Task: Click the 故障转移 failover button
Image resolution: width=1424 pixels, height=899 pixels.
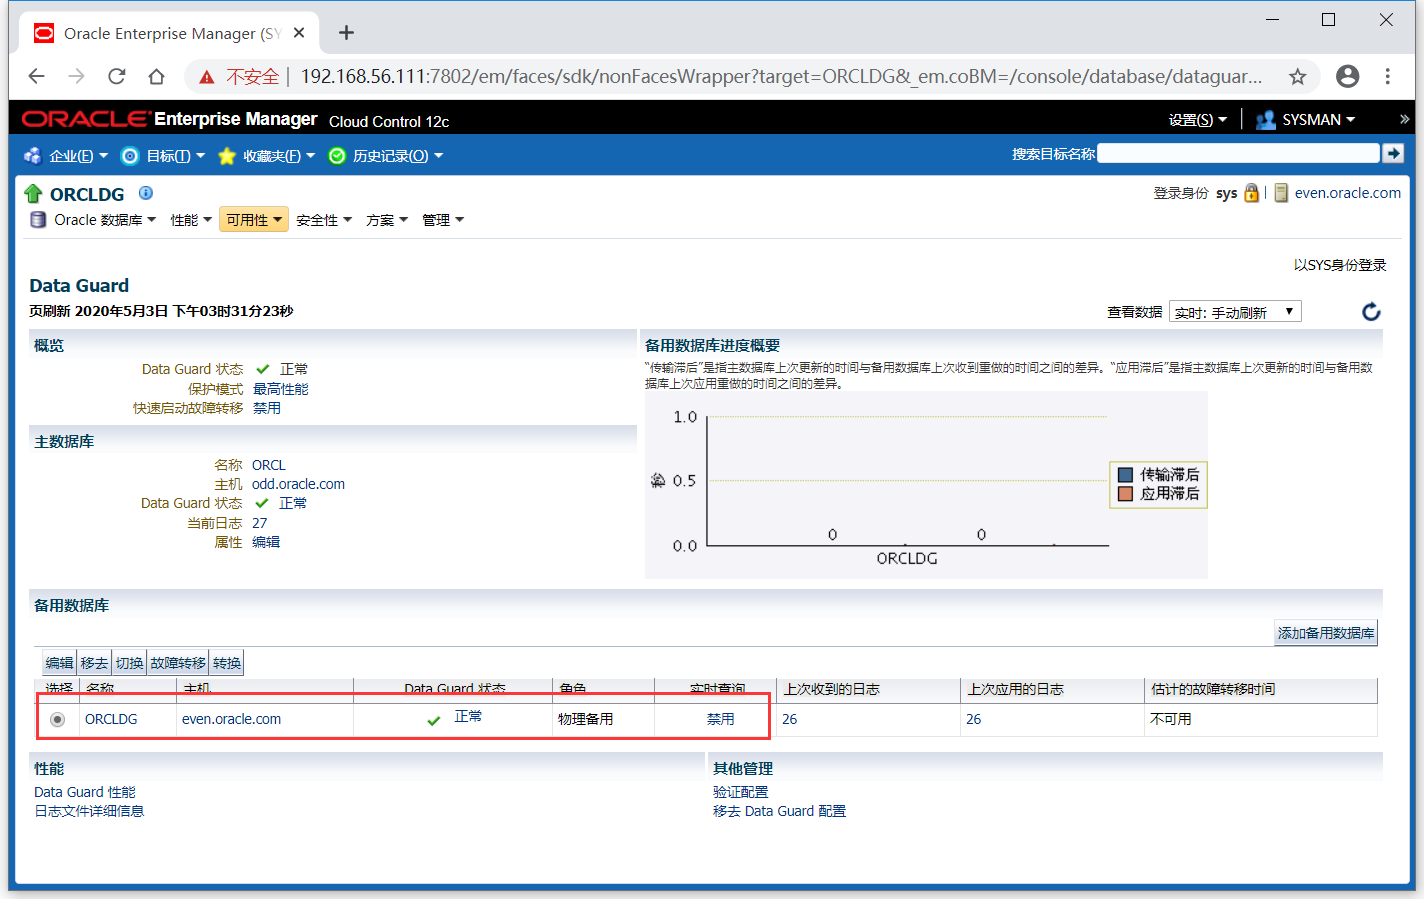Action: (x=178, y=663)
